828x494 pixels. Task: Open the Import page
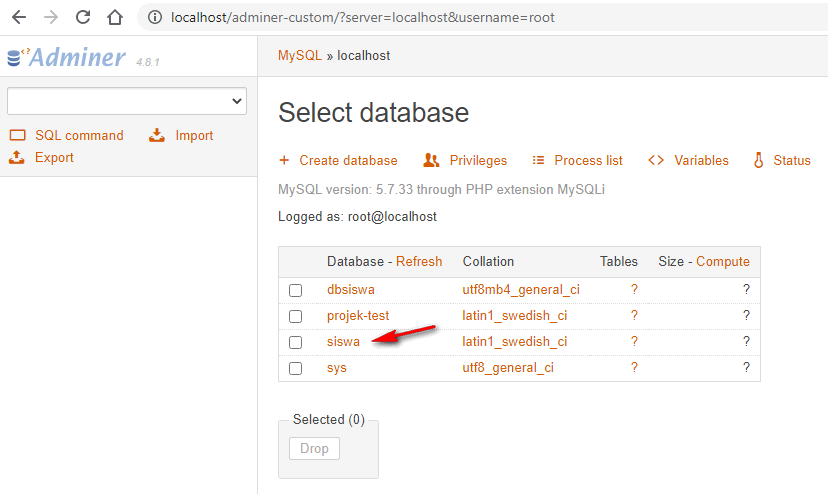(x=194, y=135)
